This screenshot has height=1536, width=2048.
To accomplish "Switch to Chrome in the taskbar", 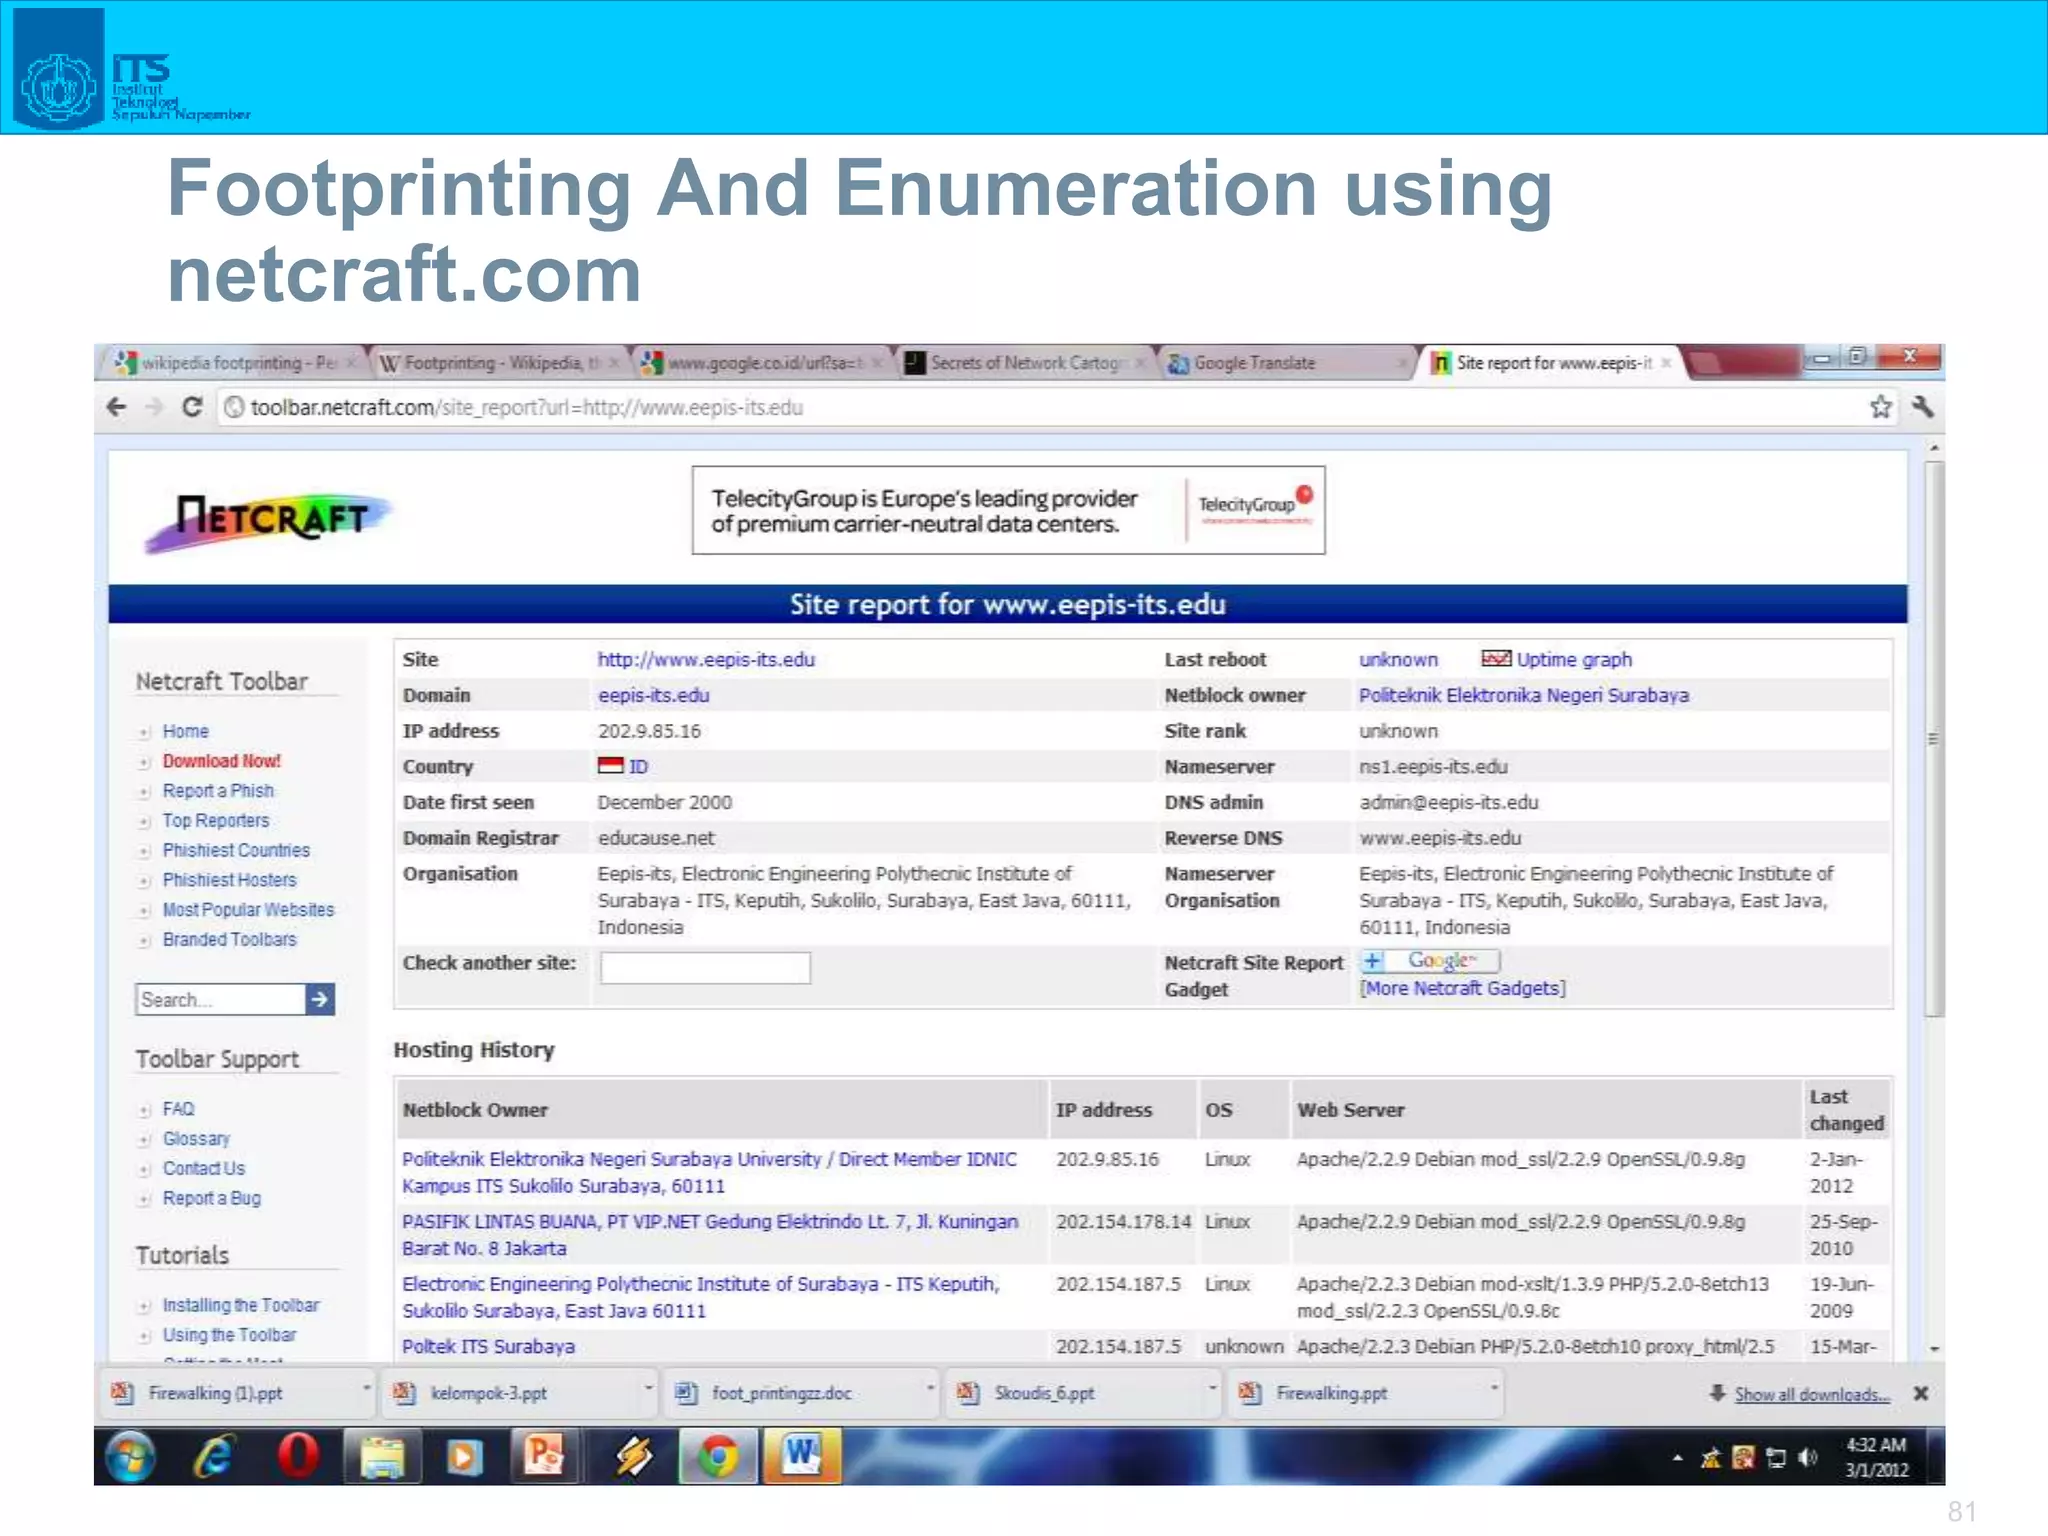I will point(717,1457).
